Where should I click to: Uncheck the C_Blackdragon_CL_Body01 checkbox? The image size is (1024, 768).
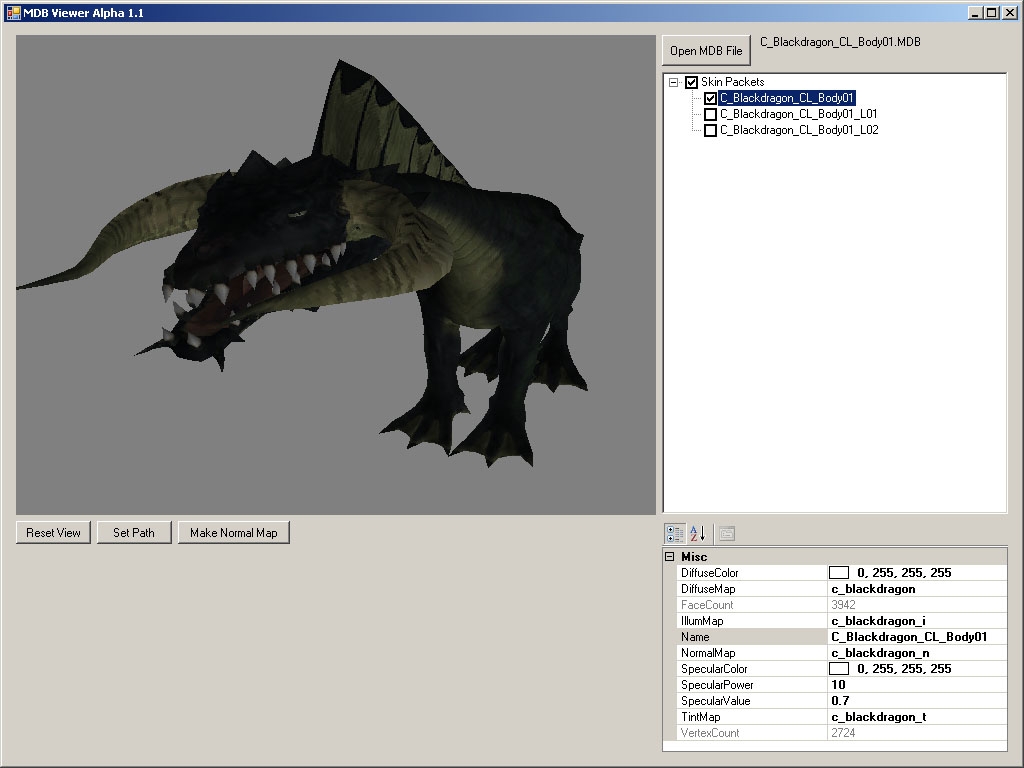[710, 98]
